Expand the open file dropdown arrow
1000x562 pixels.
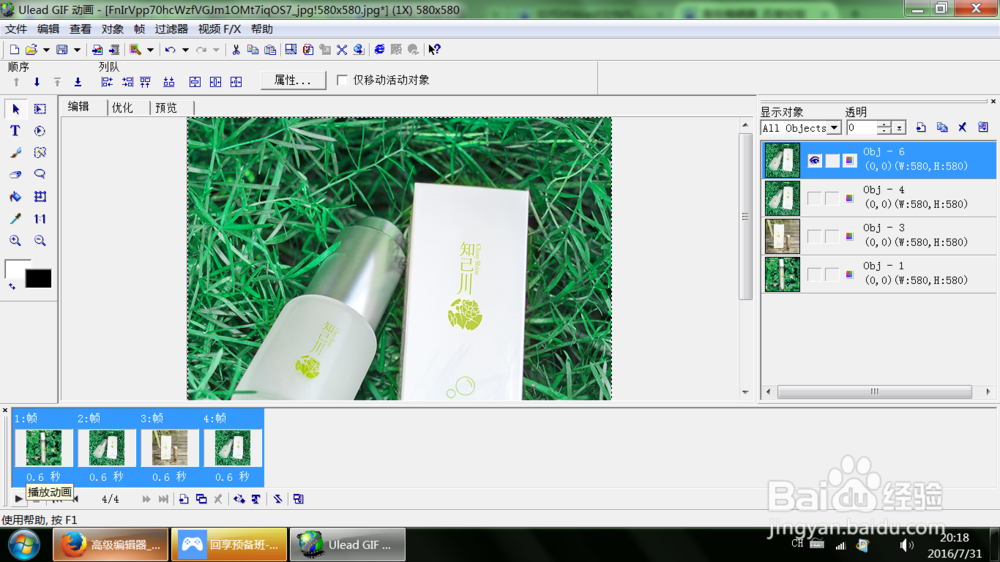pos(46,49)
